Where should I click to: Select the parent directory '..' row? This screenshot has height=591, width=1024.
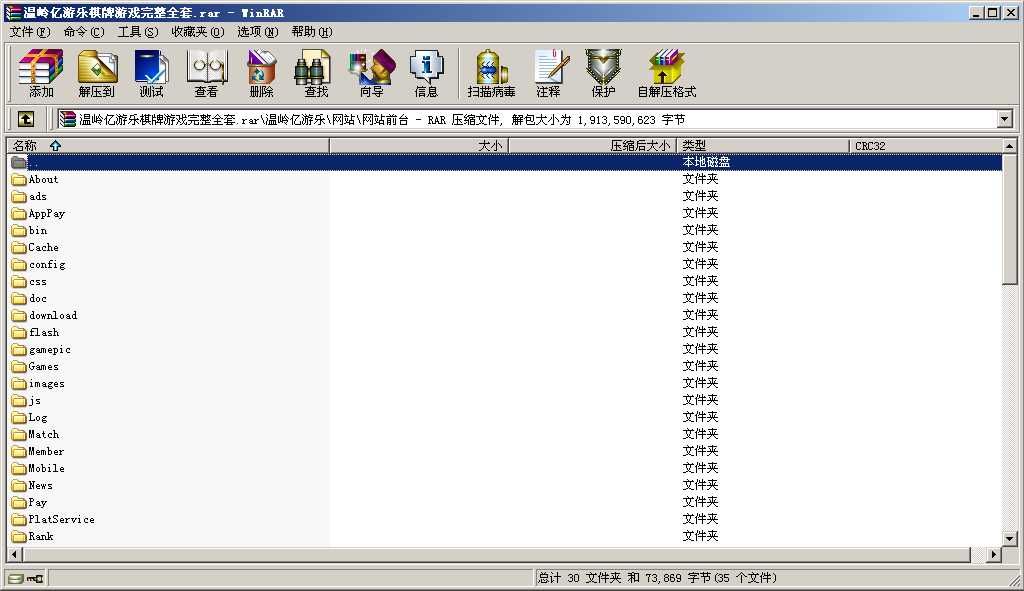click(505, 162)
